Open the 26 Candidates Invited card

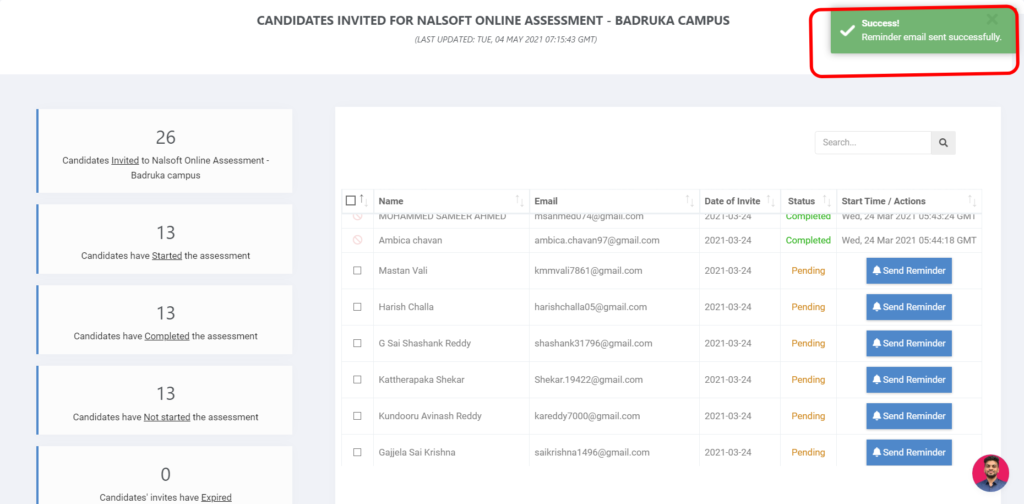pos(165,151)
